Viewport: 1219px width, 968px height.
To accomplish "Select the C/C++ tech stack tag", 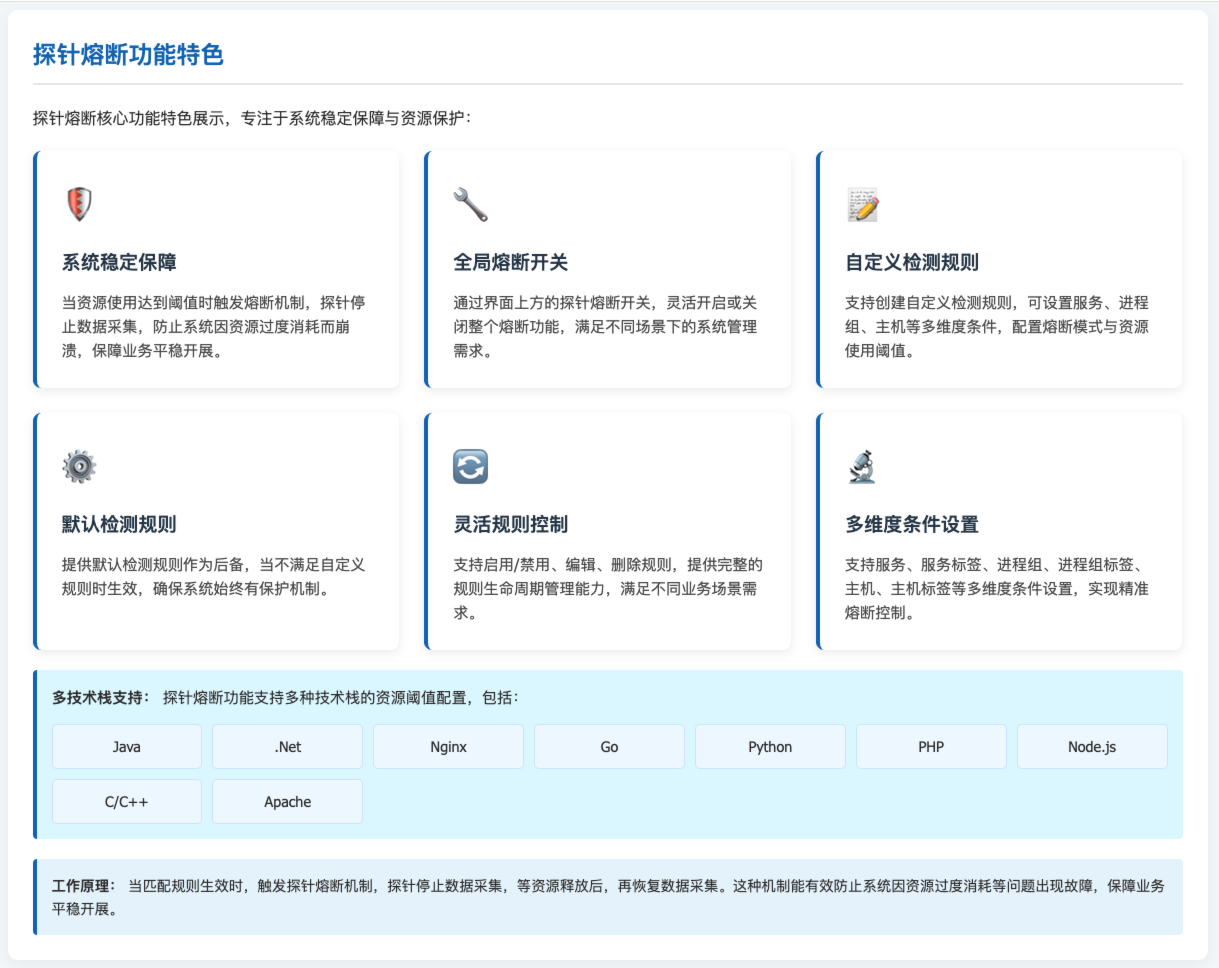I will click(127, 802).
